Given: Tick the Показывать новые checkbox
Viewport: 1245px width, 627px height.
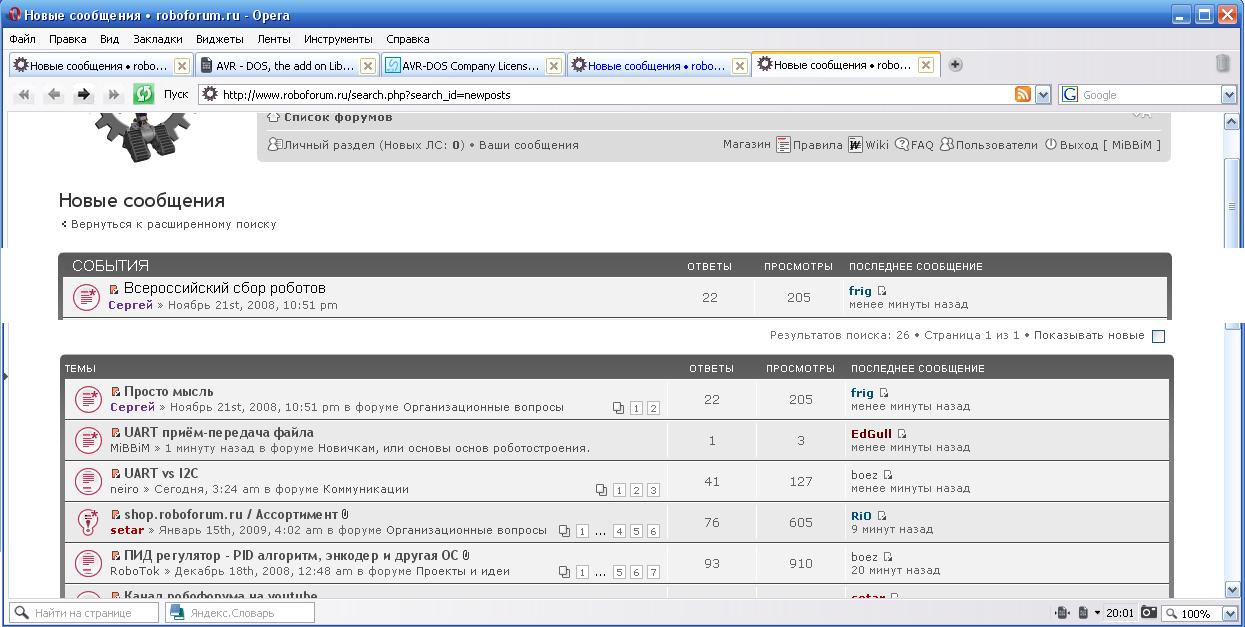Looking at the screenshot, I should pyautogui.click(x=1158, y=336).
